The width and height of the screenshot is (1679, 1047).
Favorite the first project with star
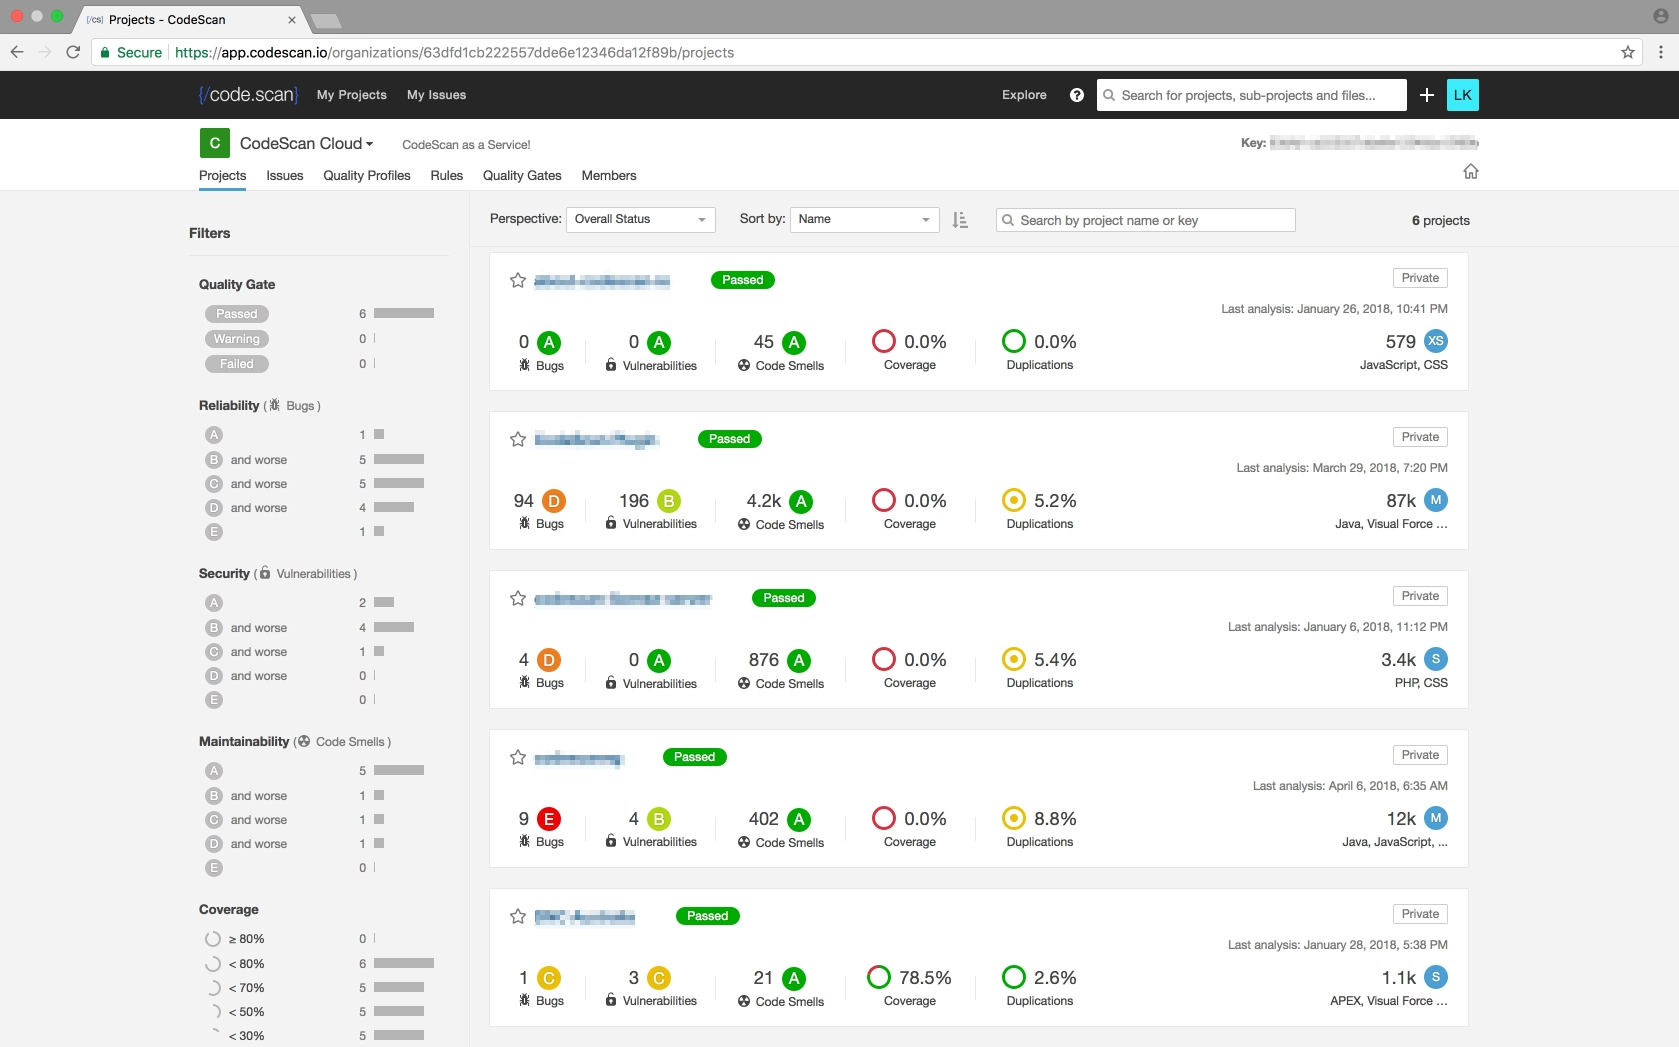tap(518, 280)
